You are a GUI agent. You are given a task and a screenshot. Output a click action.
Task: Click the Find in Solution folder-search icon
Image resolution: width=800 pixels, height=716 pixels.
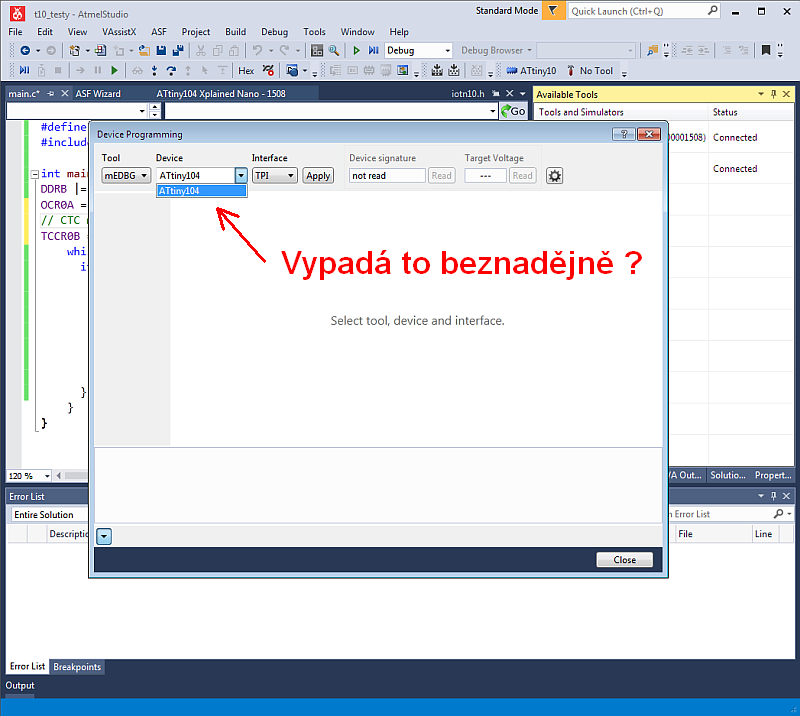[x=652, y=51]
